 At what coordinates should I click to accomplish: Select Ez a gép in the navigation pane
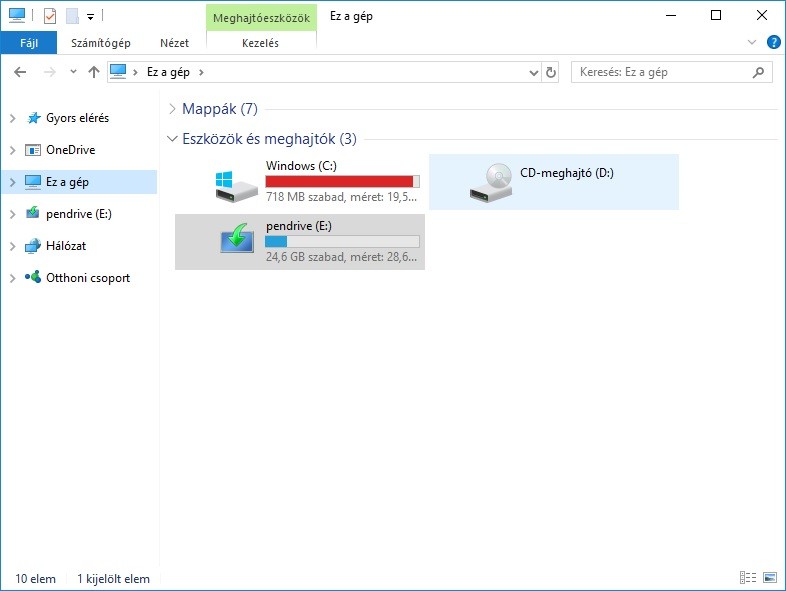pyautogui.click(x=80, y=182)
